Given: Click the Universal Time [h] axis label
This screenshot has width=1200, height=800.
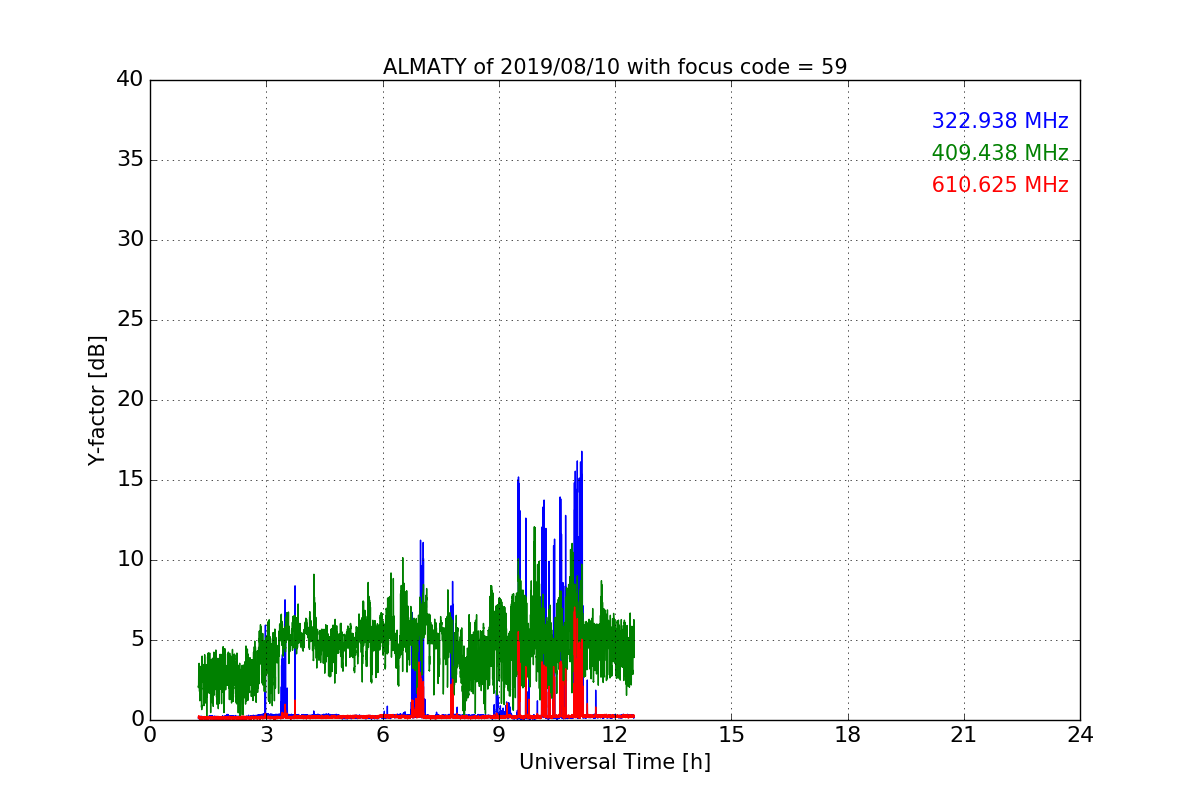Looking at the screenshot, I should click(615, 762).
